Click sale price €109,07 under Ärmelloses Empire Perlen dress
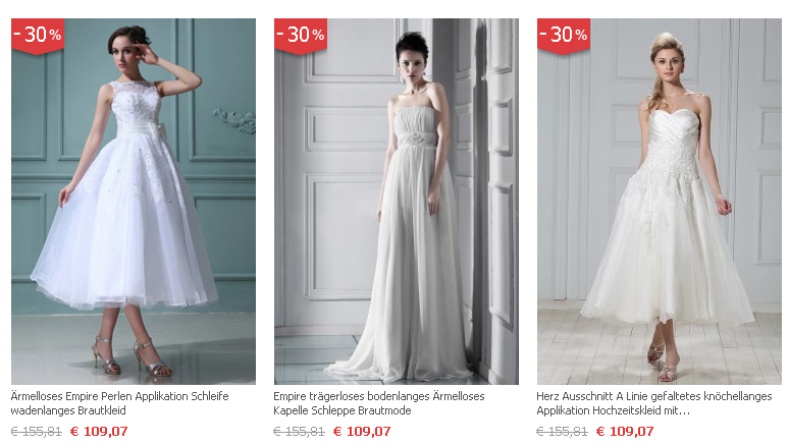Screen dimensions: 789x444 point(99,431)
